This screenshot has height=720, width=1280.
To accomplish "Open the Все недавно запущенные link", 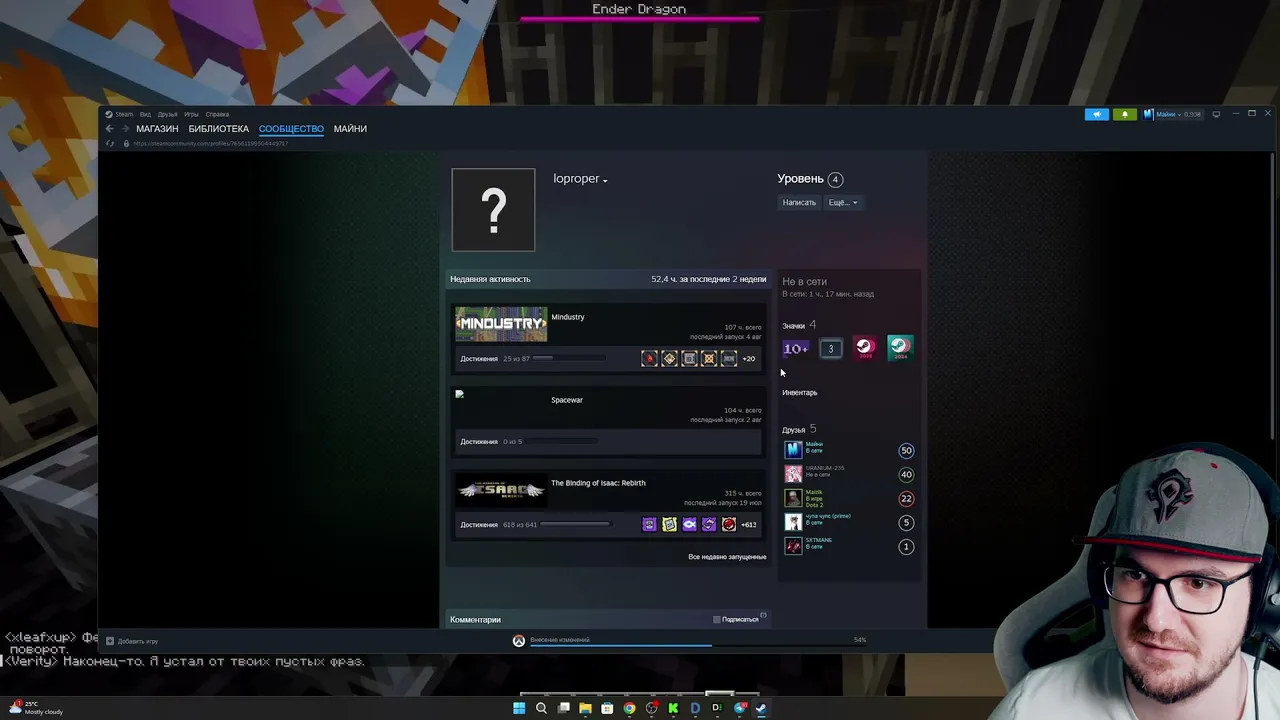I will click(727, 557).
